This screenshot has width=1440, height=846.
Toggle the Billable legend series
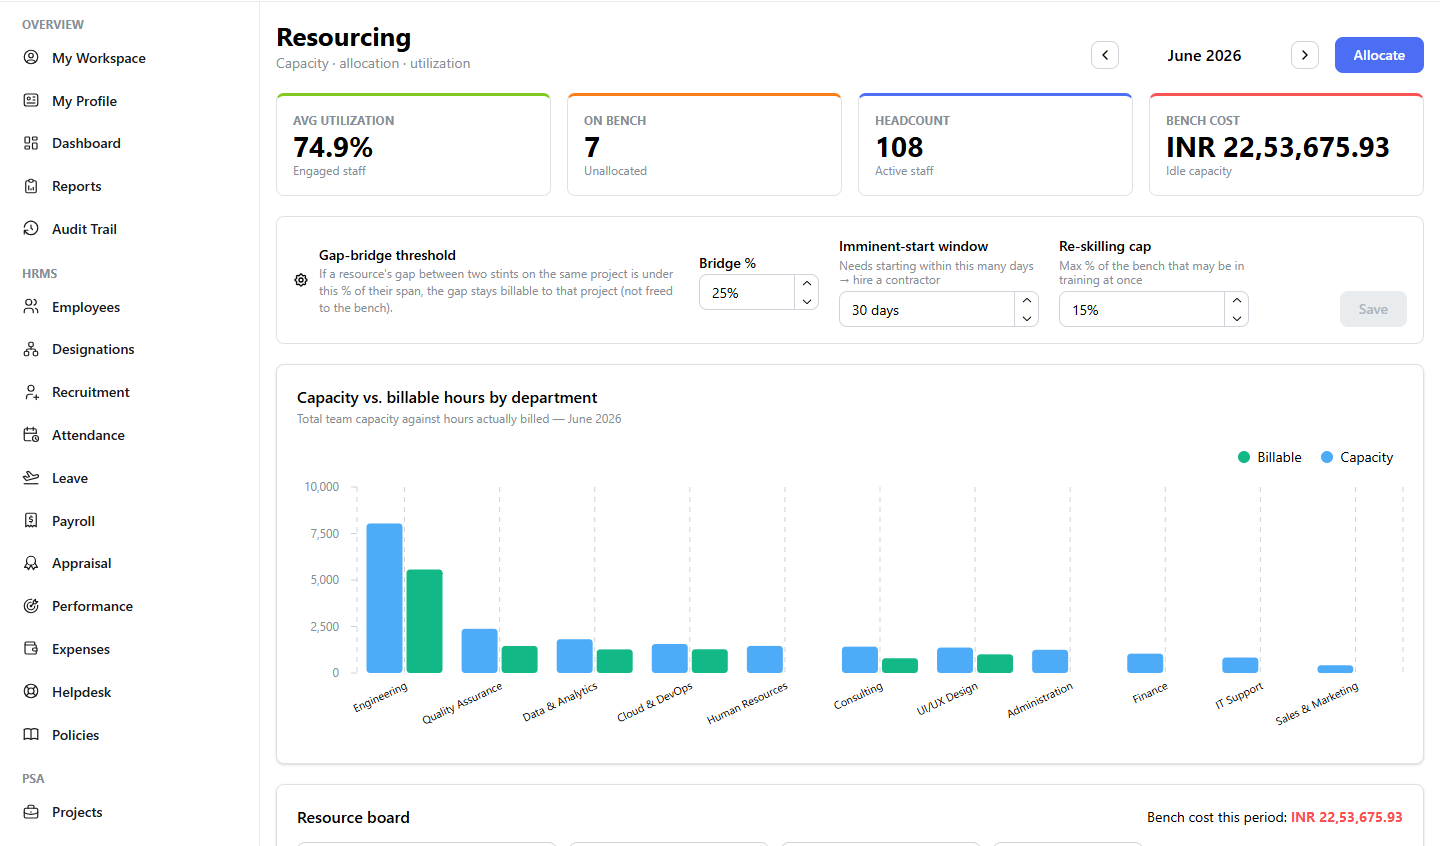(1270, 457)
